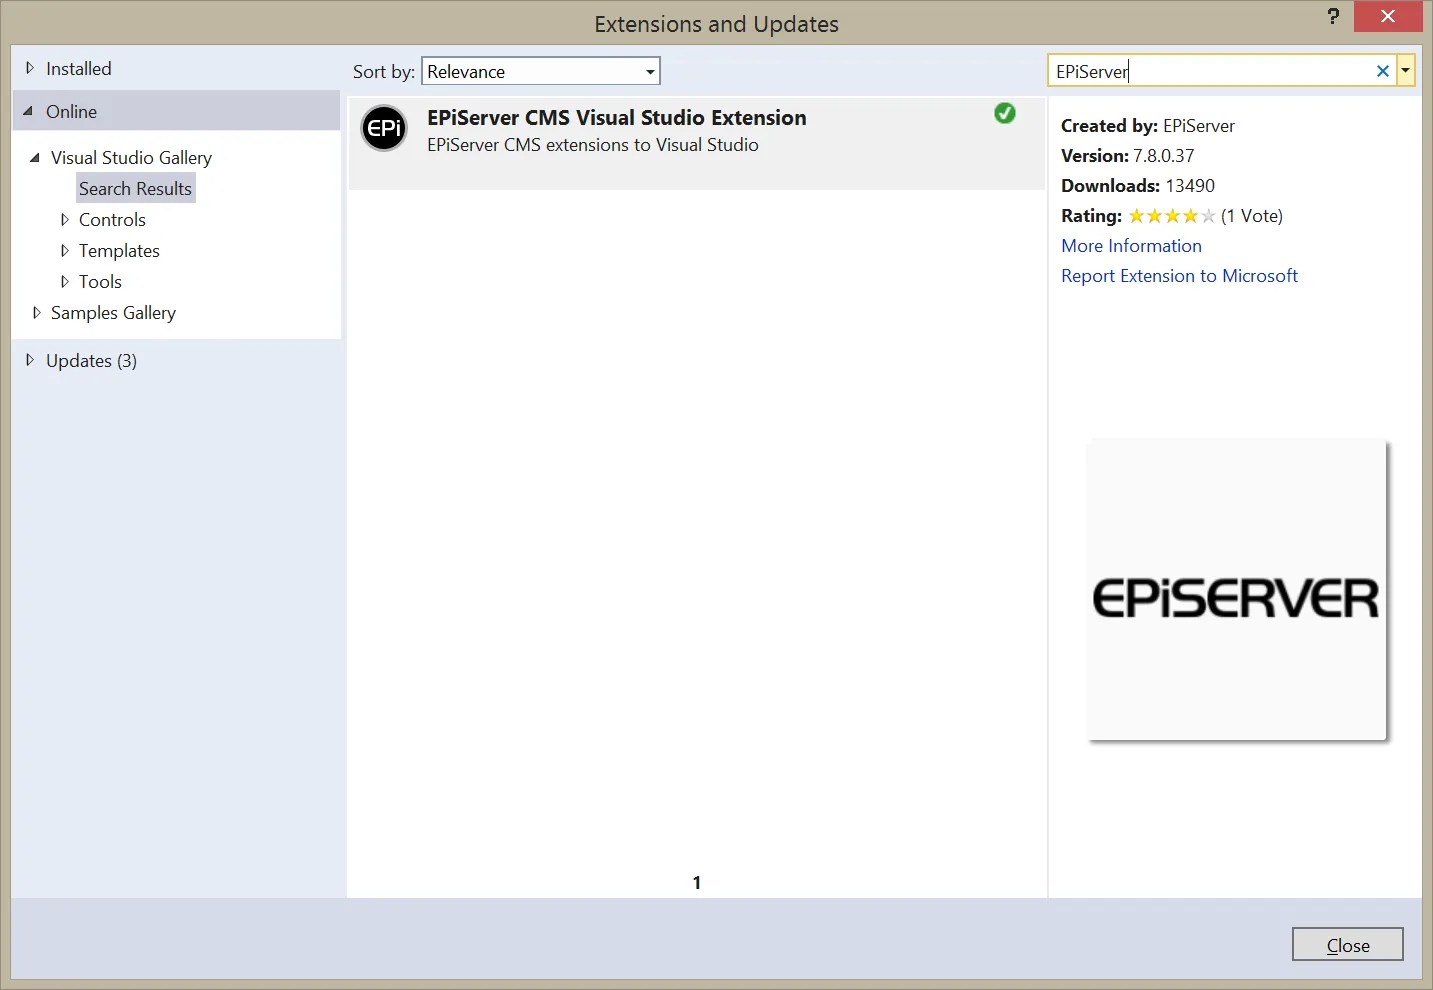Collapse the Online category arrow
The width and height of the screenshot is (1433, 990).
28,111
